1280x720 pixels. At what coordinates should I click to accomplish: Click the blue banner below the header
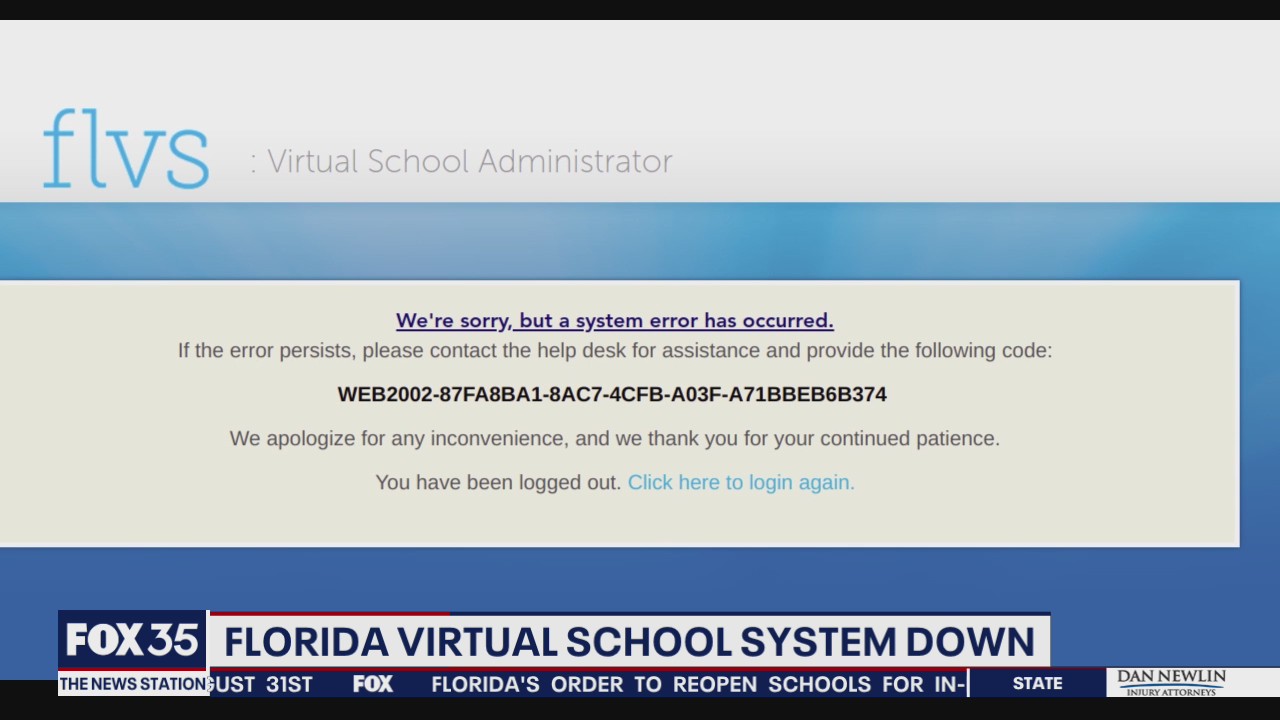point(640,240)
